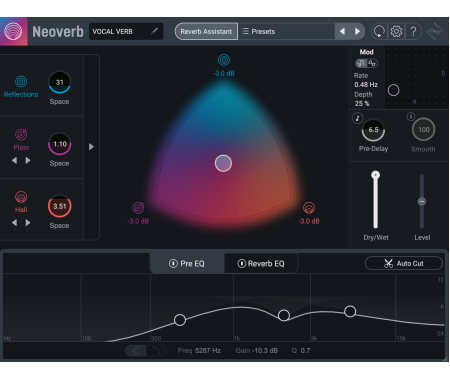Select previous Plate reverb type
This screenshot has height=380, width=450.
coord(14,160)
